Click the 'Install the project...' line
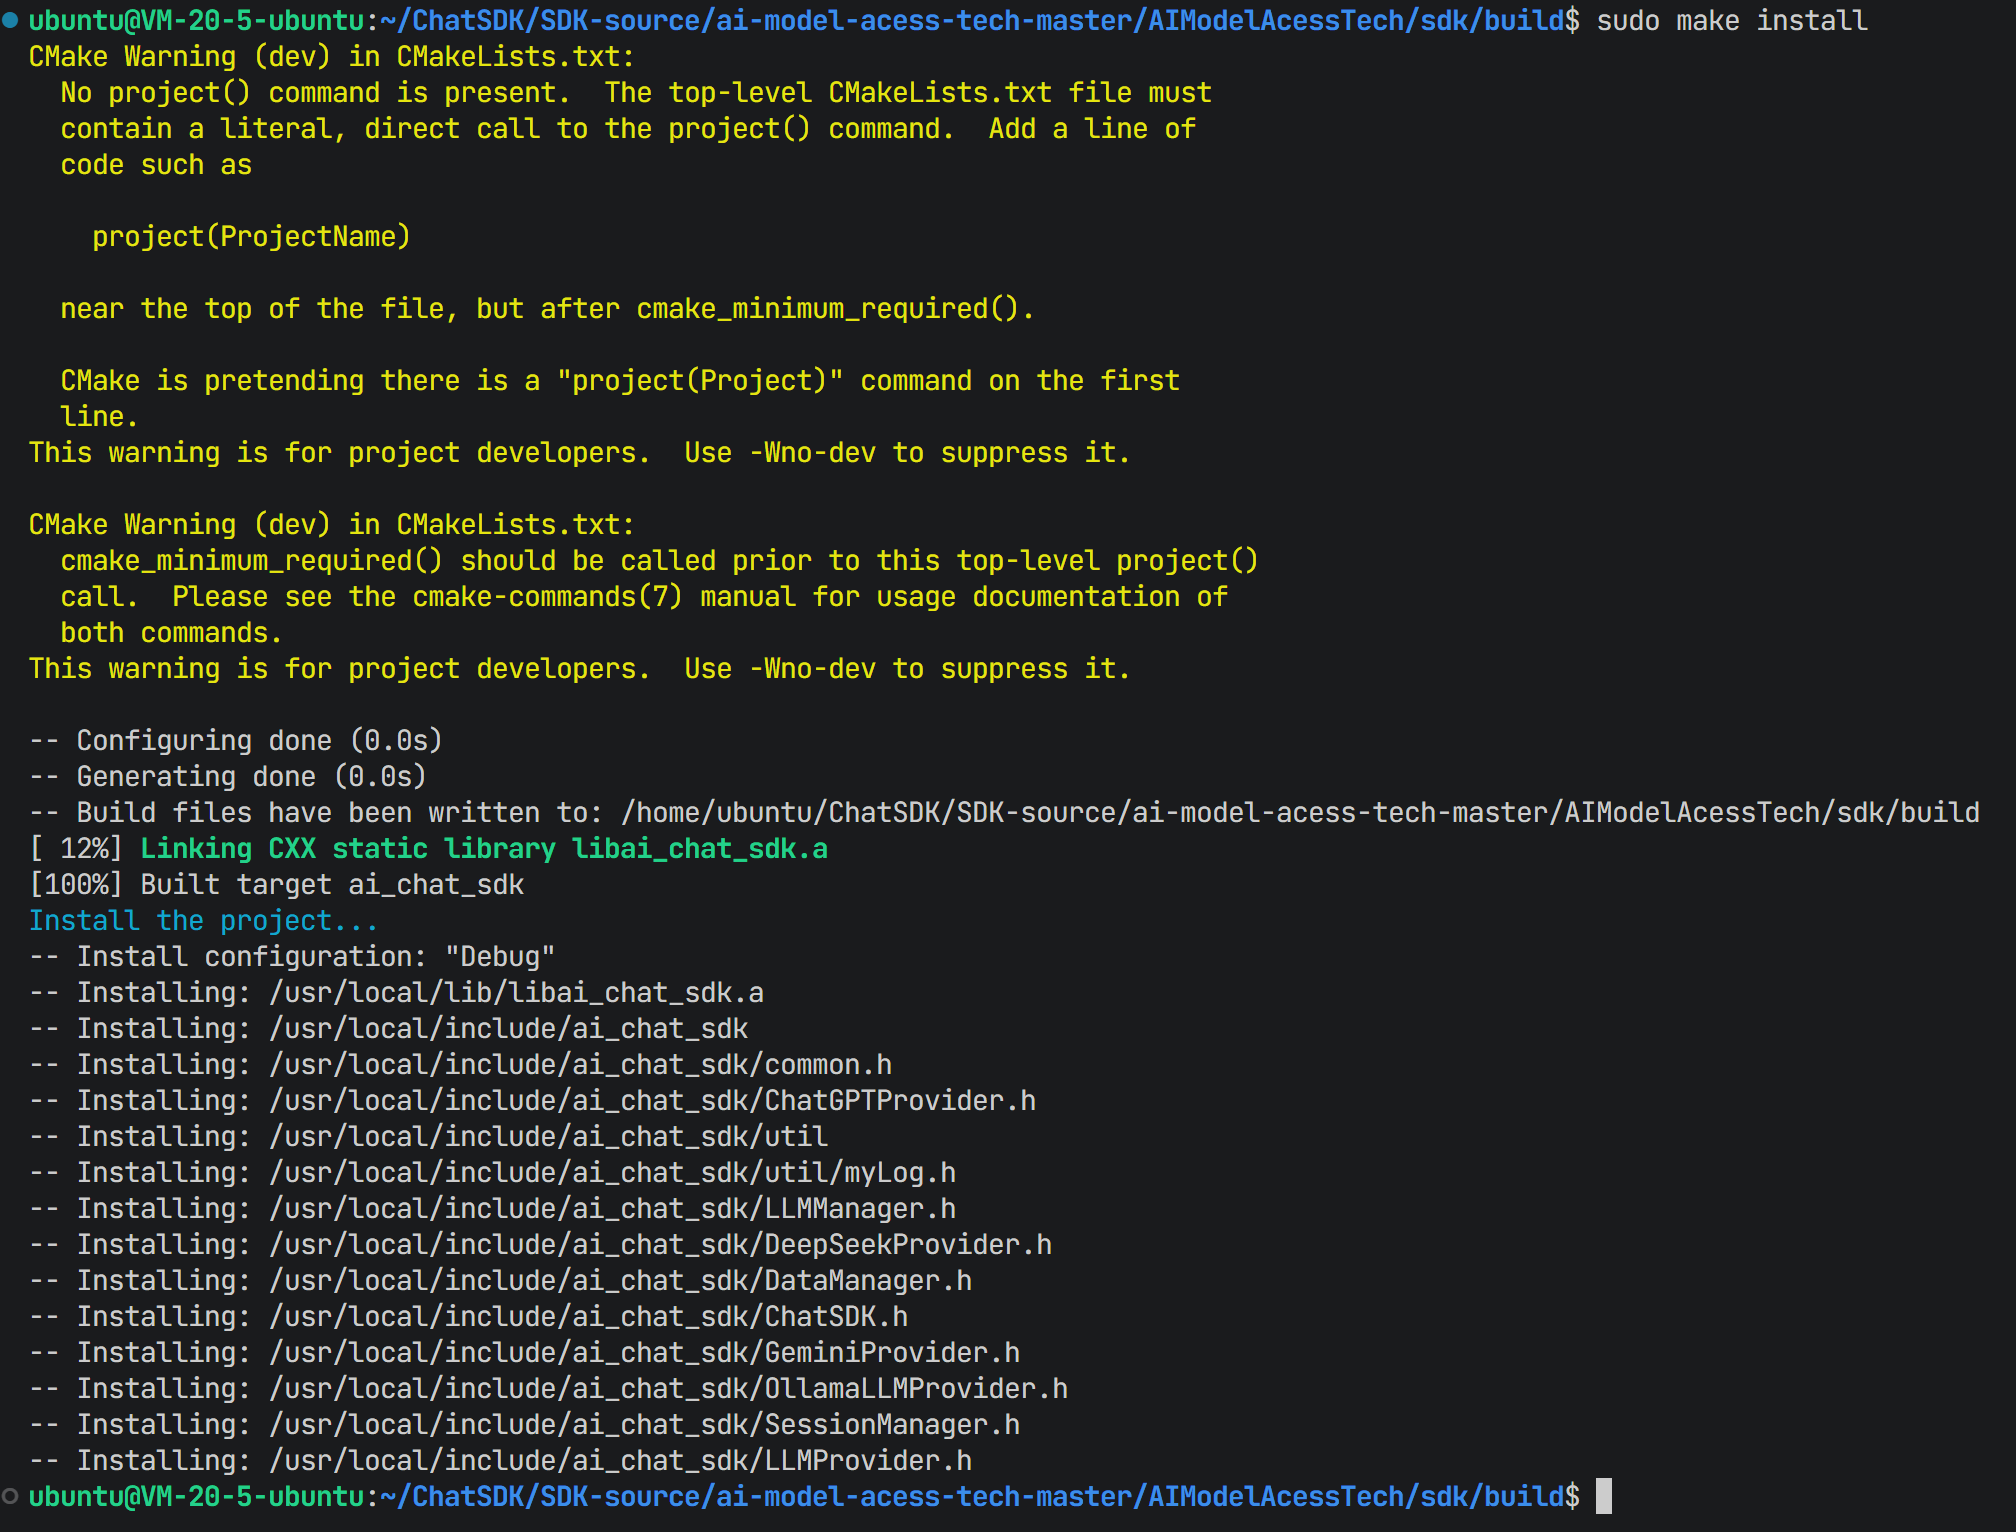The image size is (2016, 1532). point(203,921)
